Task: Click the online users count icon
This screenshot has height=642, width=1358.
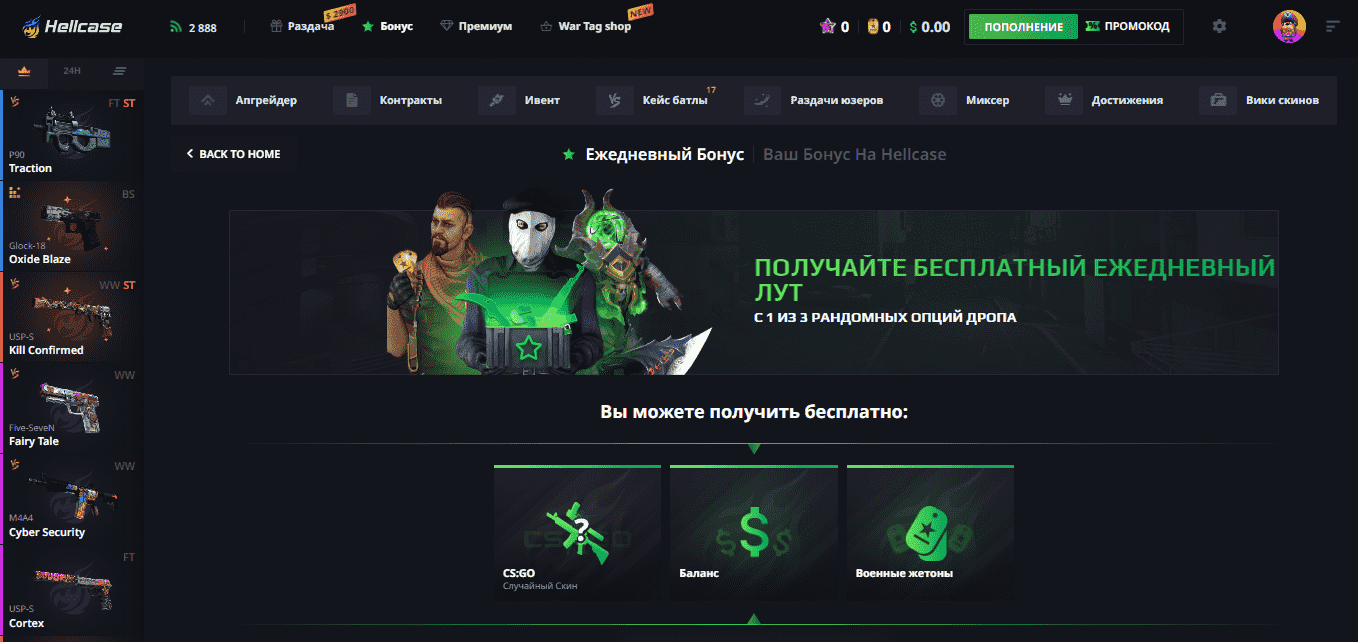Action: coord(176,27)
